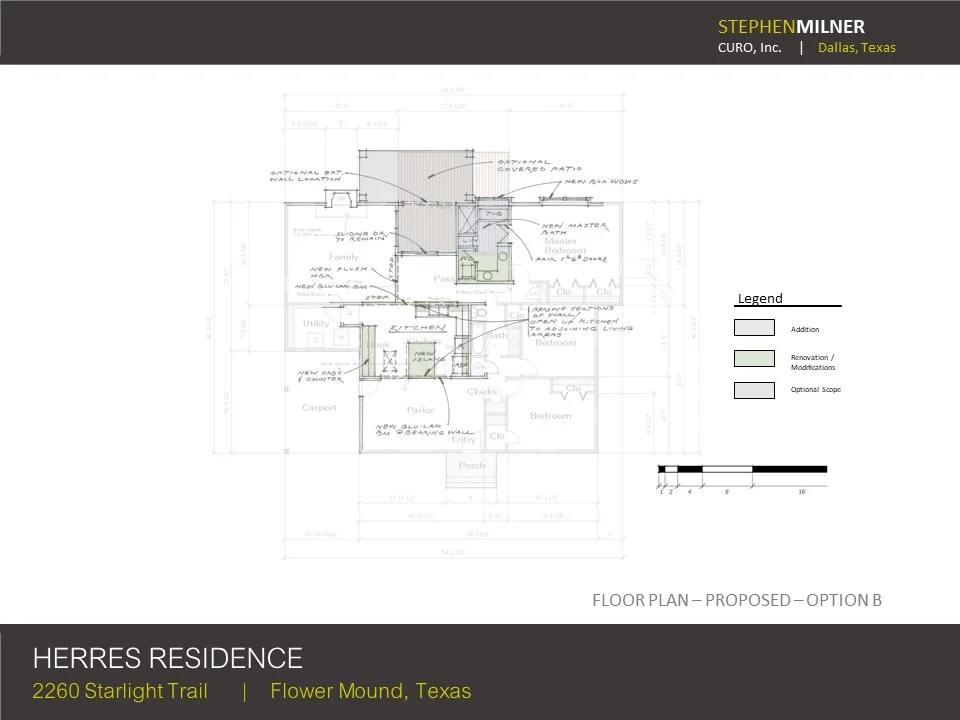Click the 'NEW GLU-LAM BM @ BEARING WALL' annotation
Viewport: 960px width, 720px height.
click(x=425, y=429)
